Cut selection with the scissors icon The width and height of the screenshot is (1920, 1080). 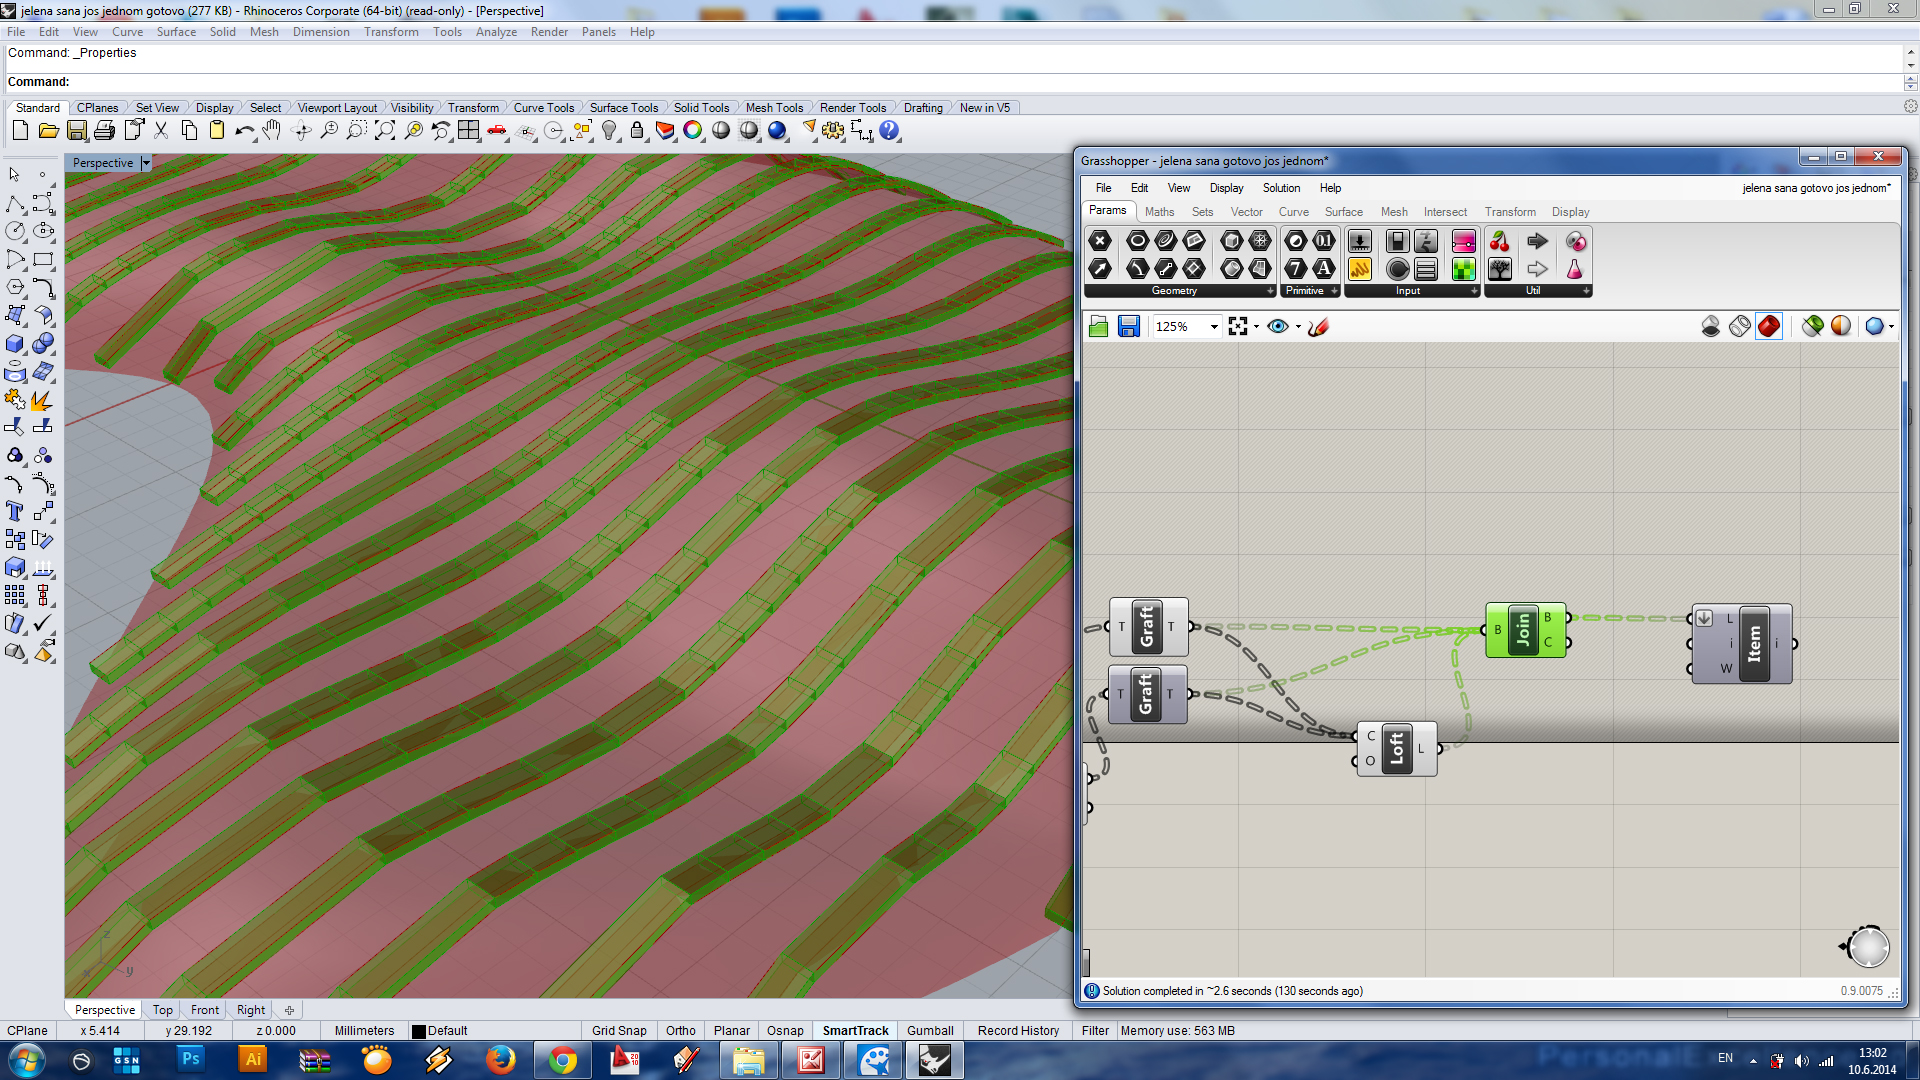click(x=161, y=131)
